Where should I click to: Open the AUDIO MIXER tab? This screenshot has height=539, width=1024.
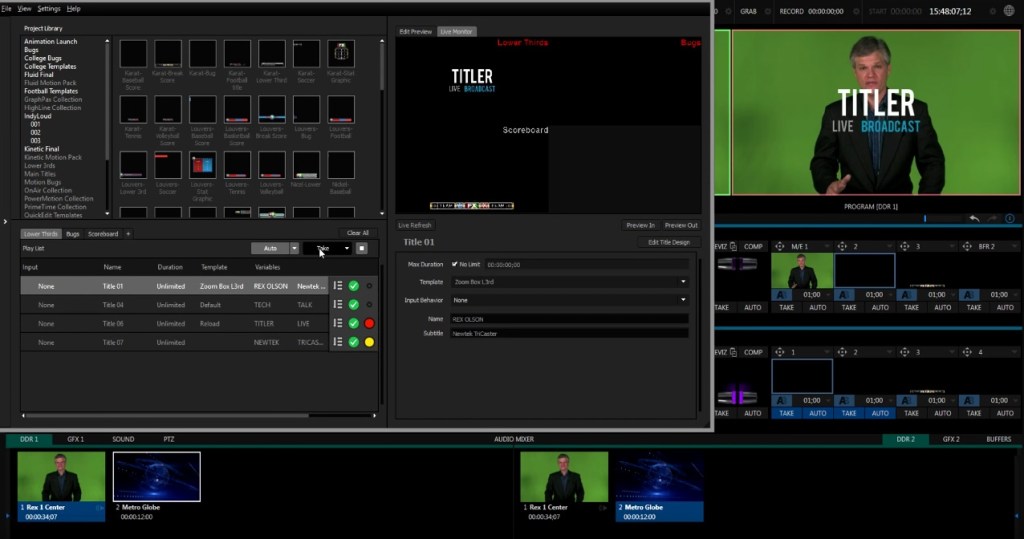[x=514, y=439]
